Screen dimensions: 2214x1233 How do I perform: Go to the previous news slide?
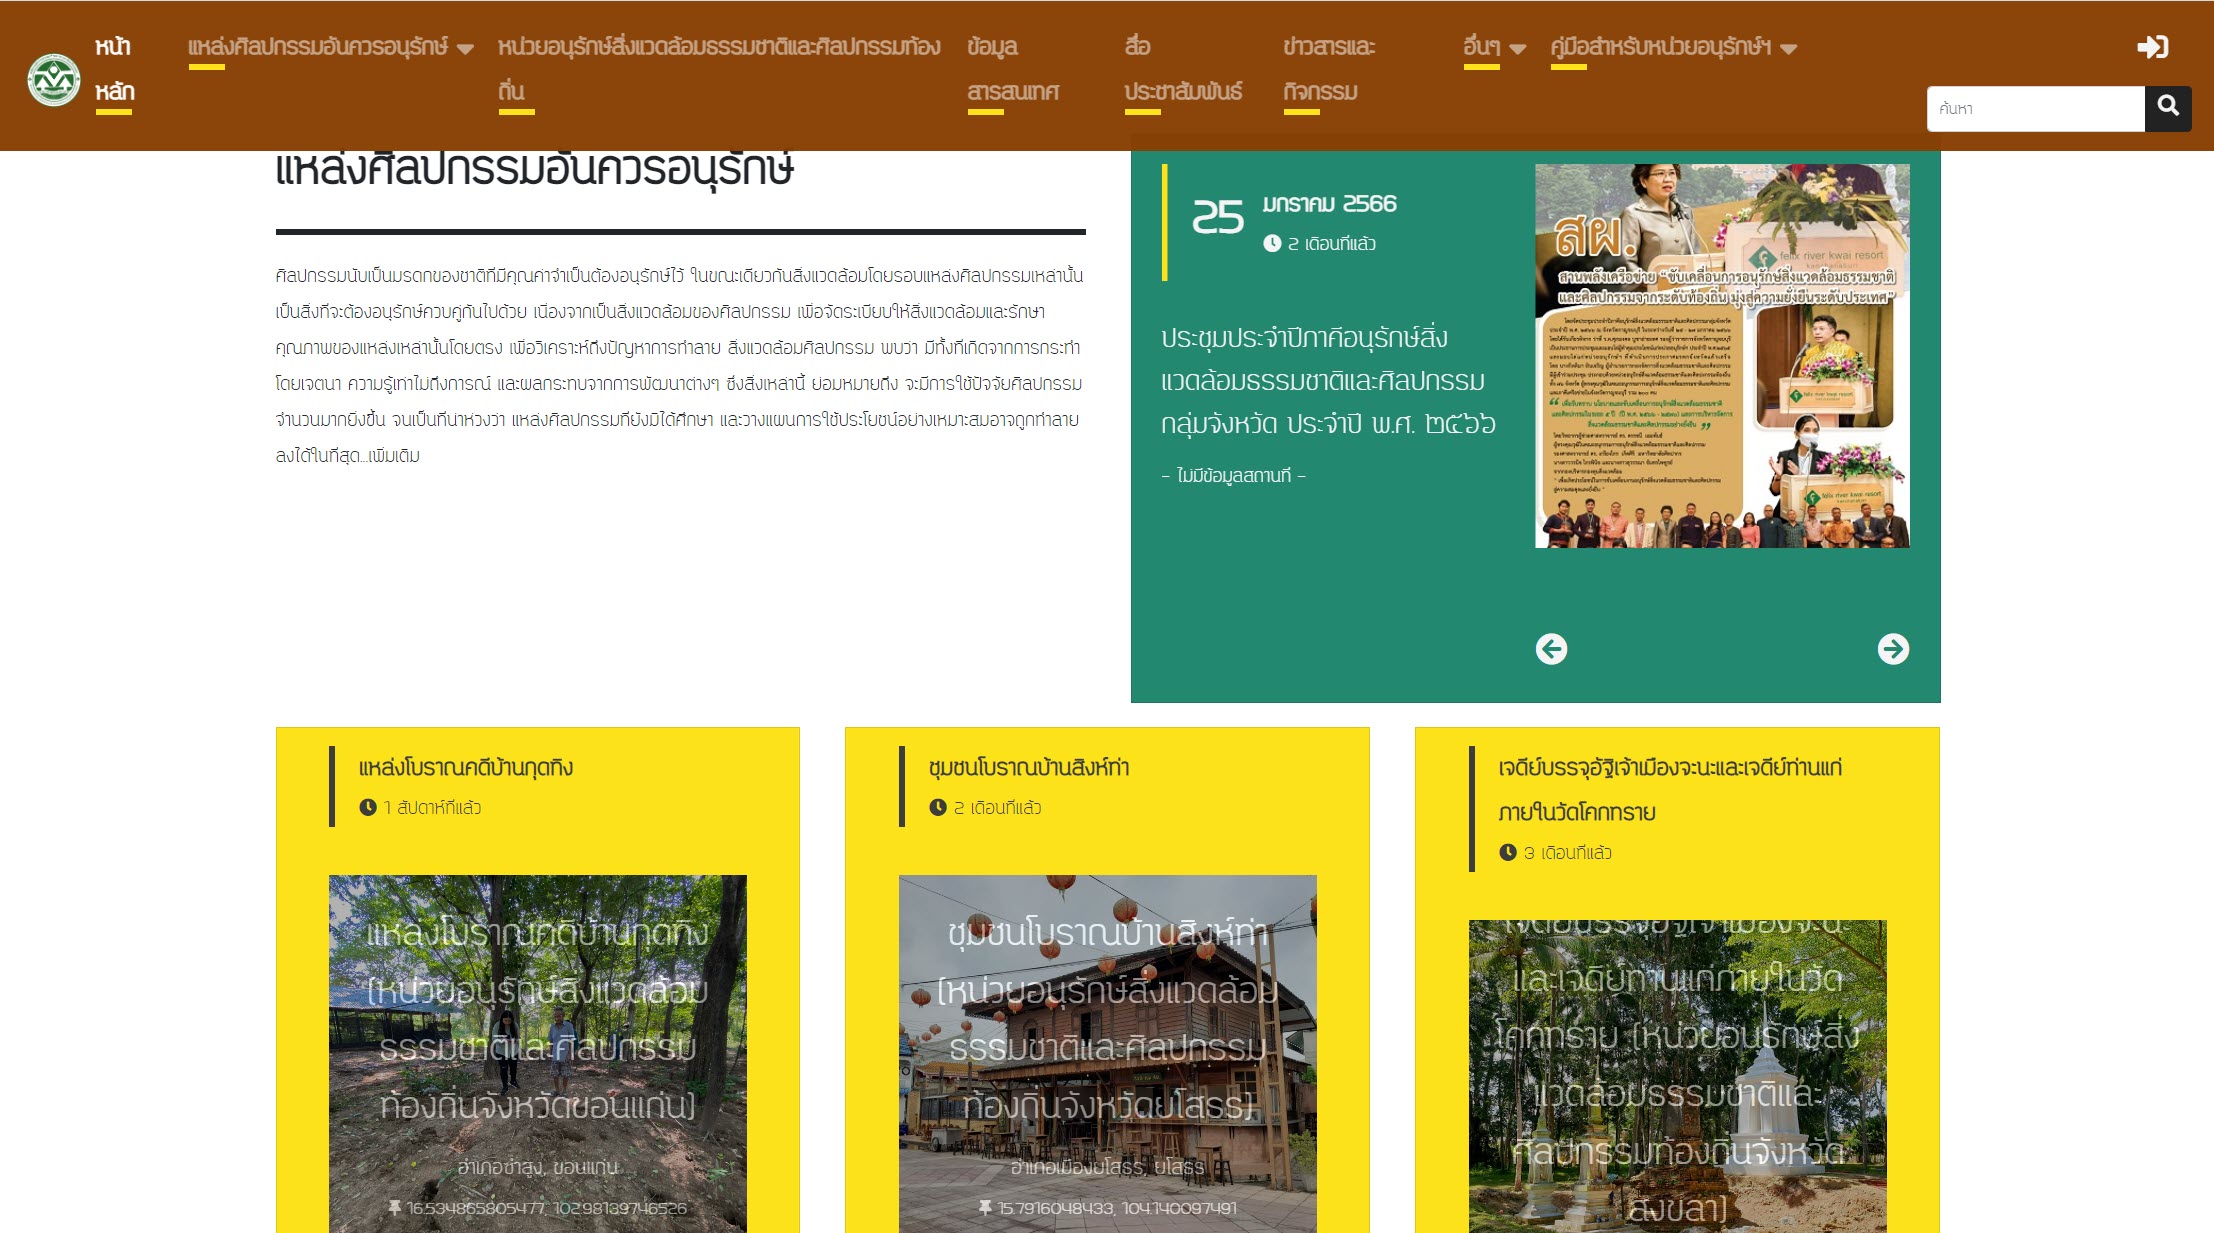coord(1551,649)
